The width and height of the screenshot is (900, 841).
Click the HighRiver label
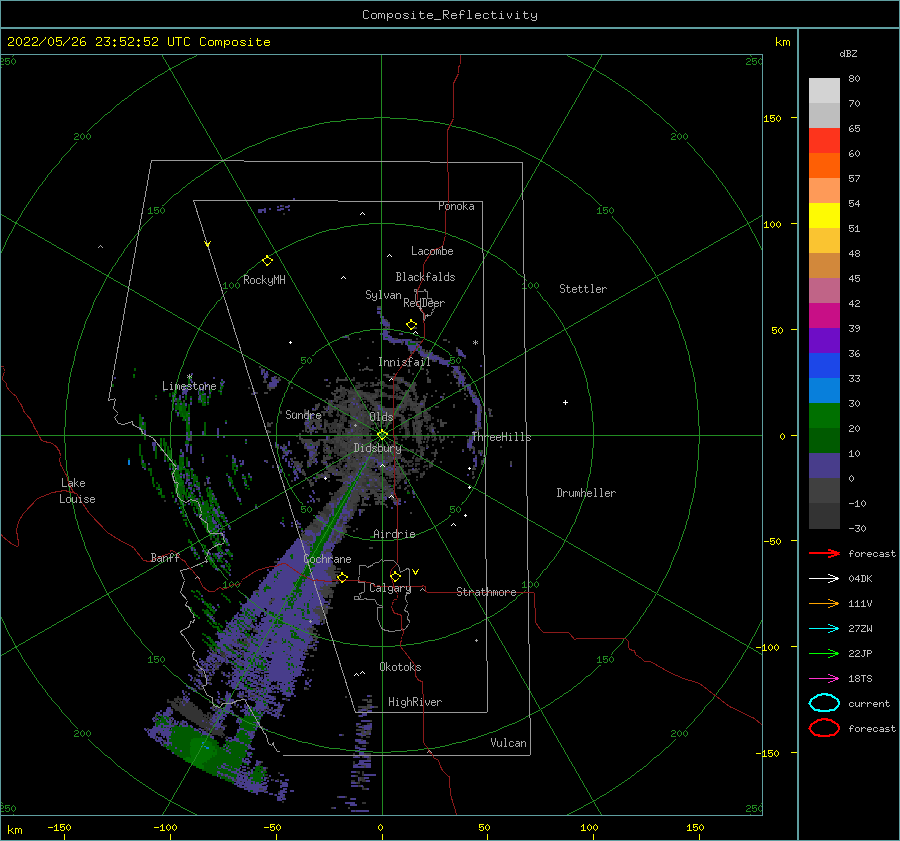[415, 702]
